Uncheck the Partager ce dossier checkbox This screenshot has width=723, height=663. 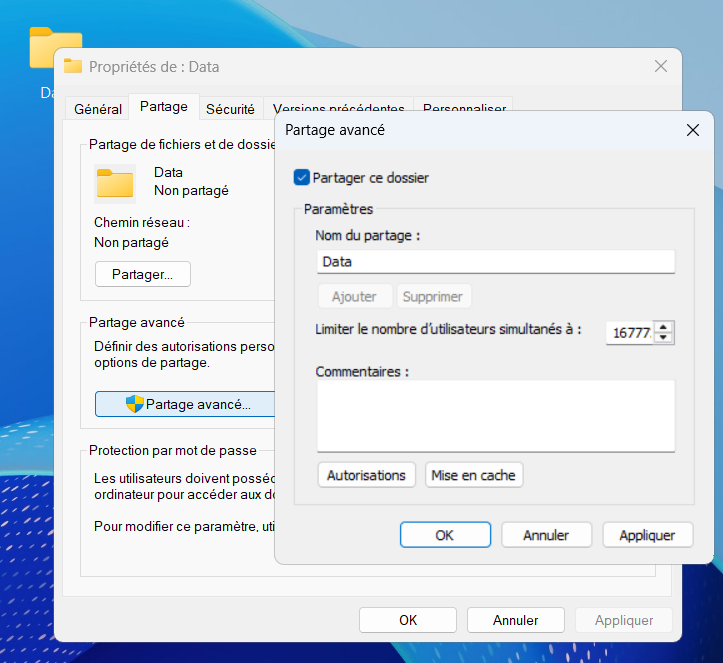[x=302, y=178]
